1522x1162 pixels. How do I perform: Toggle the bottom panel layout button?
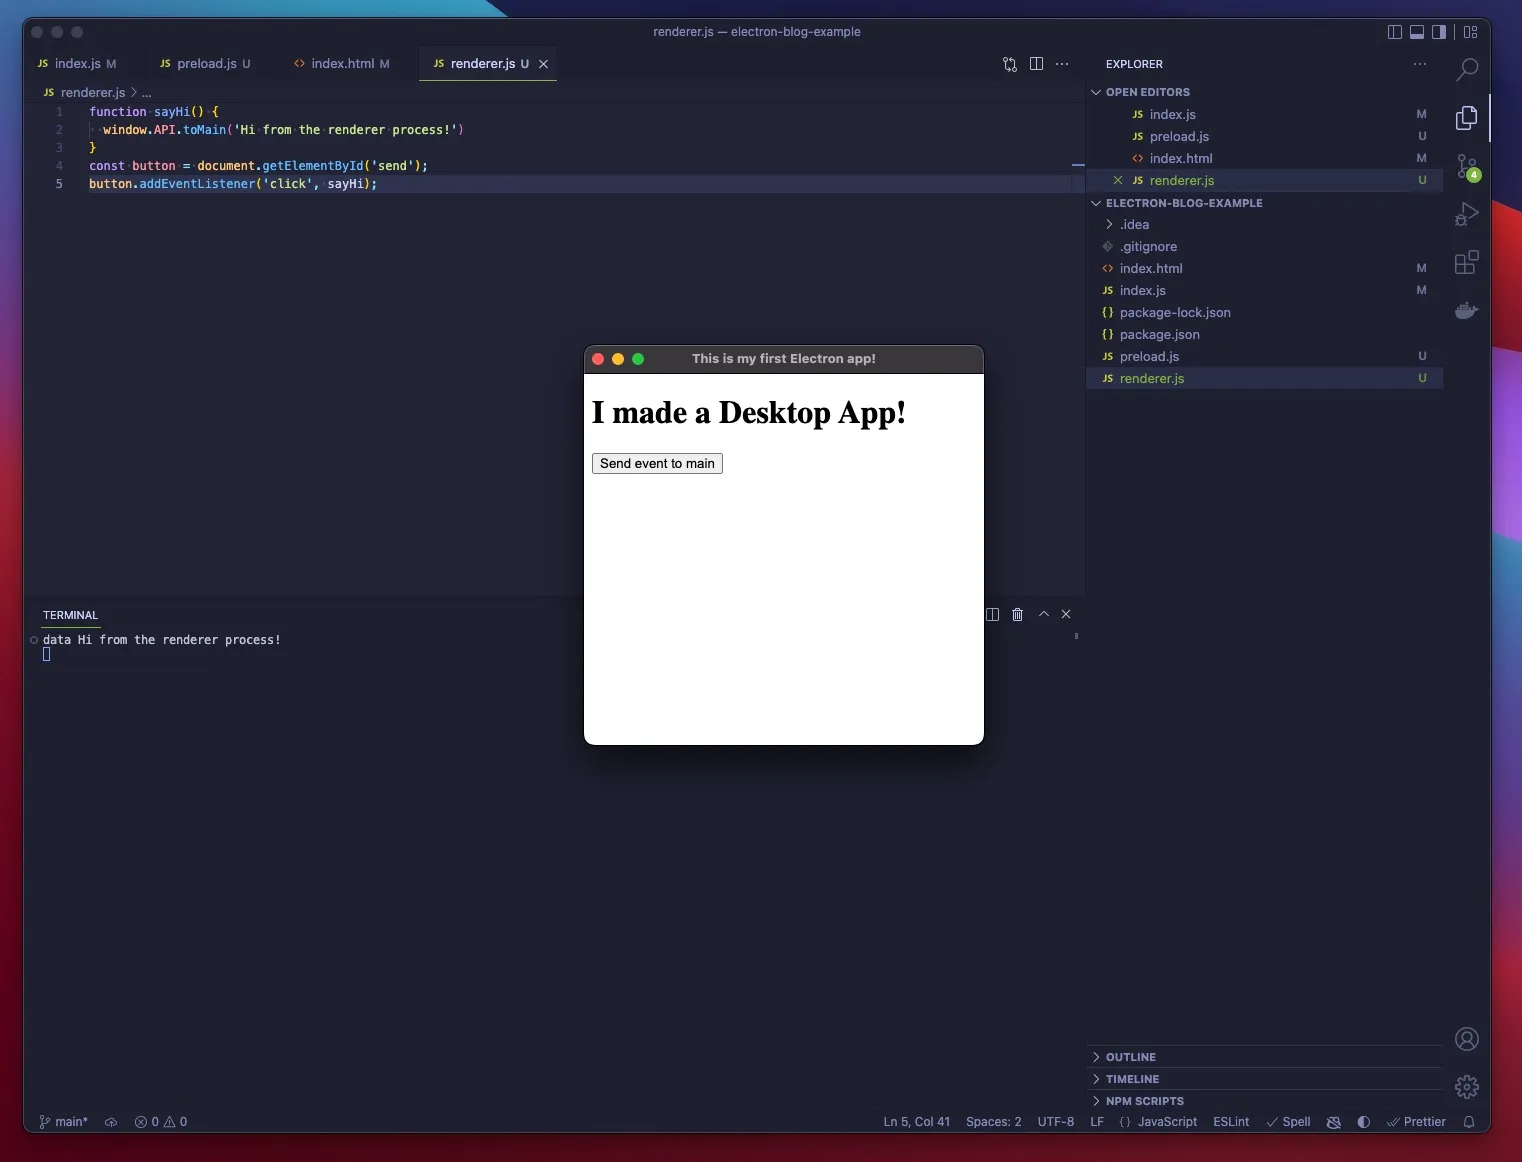[1417, 32]
